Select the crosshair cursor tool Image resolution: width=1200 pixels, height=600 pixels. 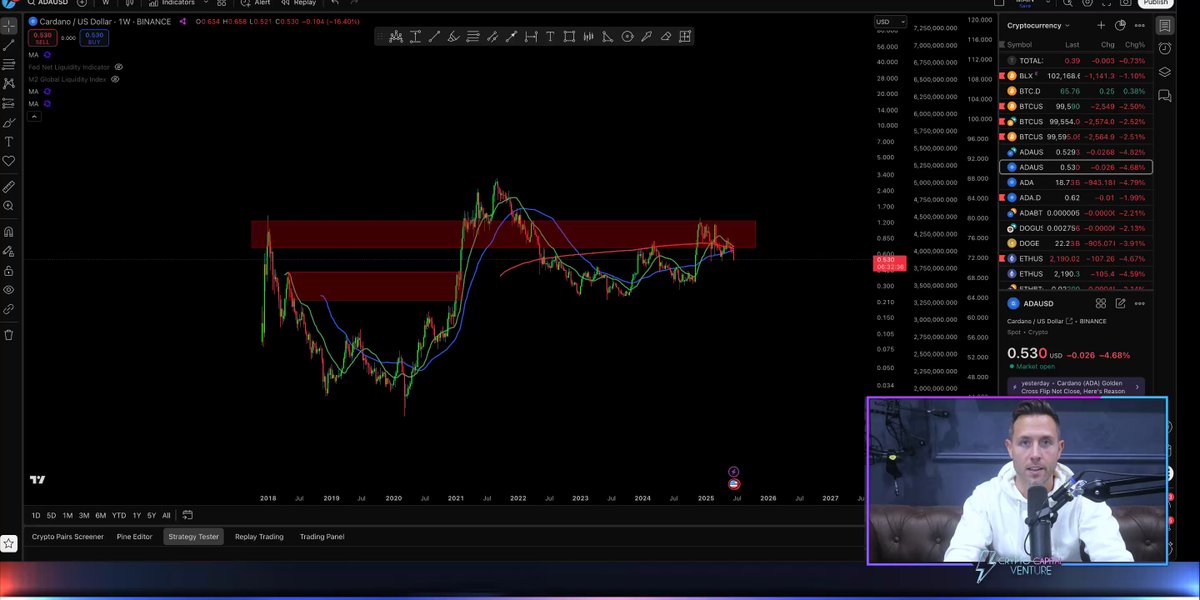tap(9, 26)
